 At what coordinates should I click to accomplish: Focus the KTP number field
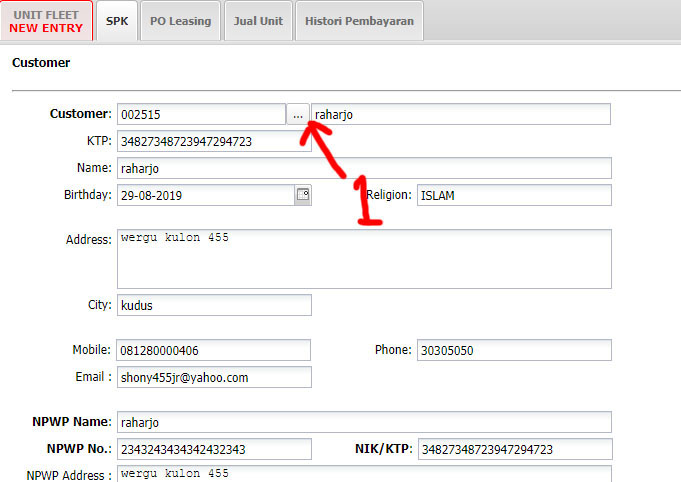pos(214,141)
